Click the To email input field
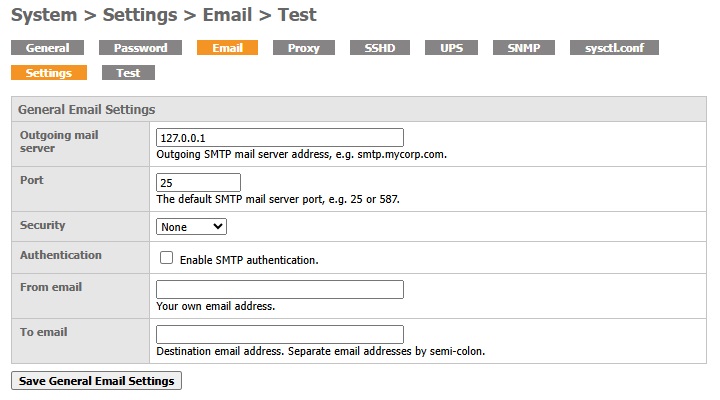This screenshot has width=720, height=400. [280, 335]
